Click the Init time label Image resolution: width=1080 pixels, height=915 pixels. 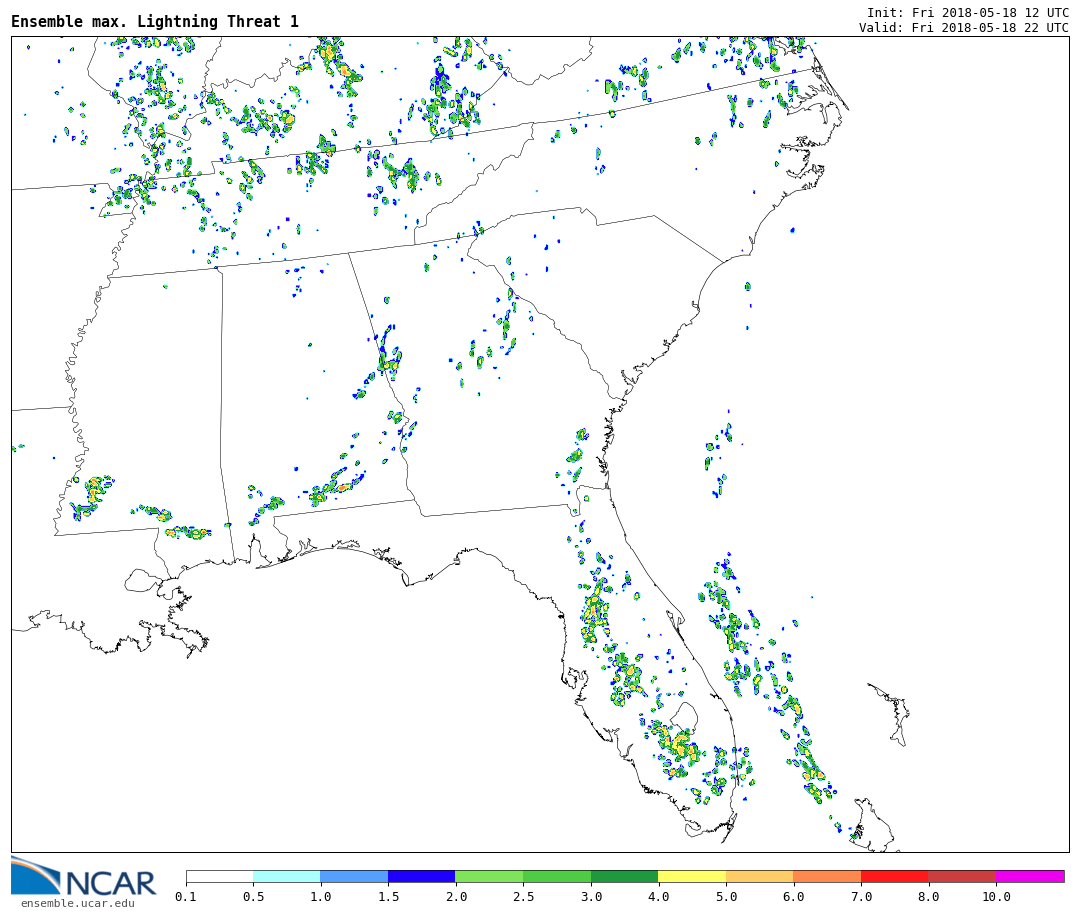pyautogui.click(x=967, y=12)
